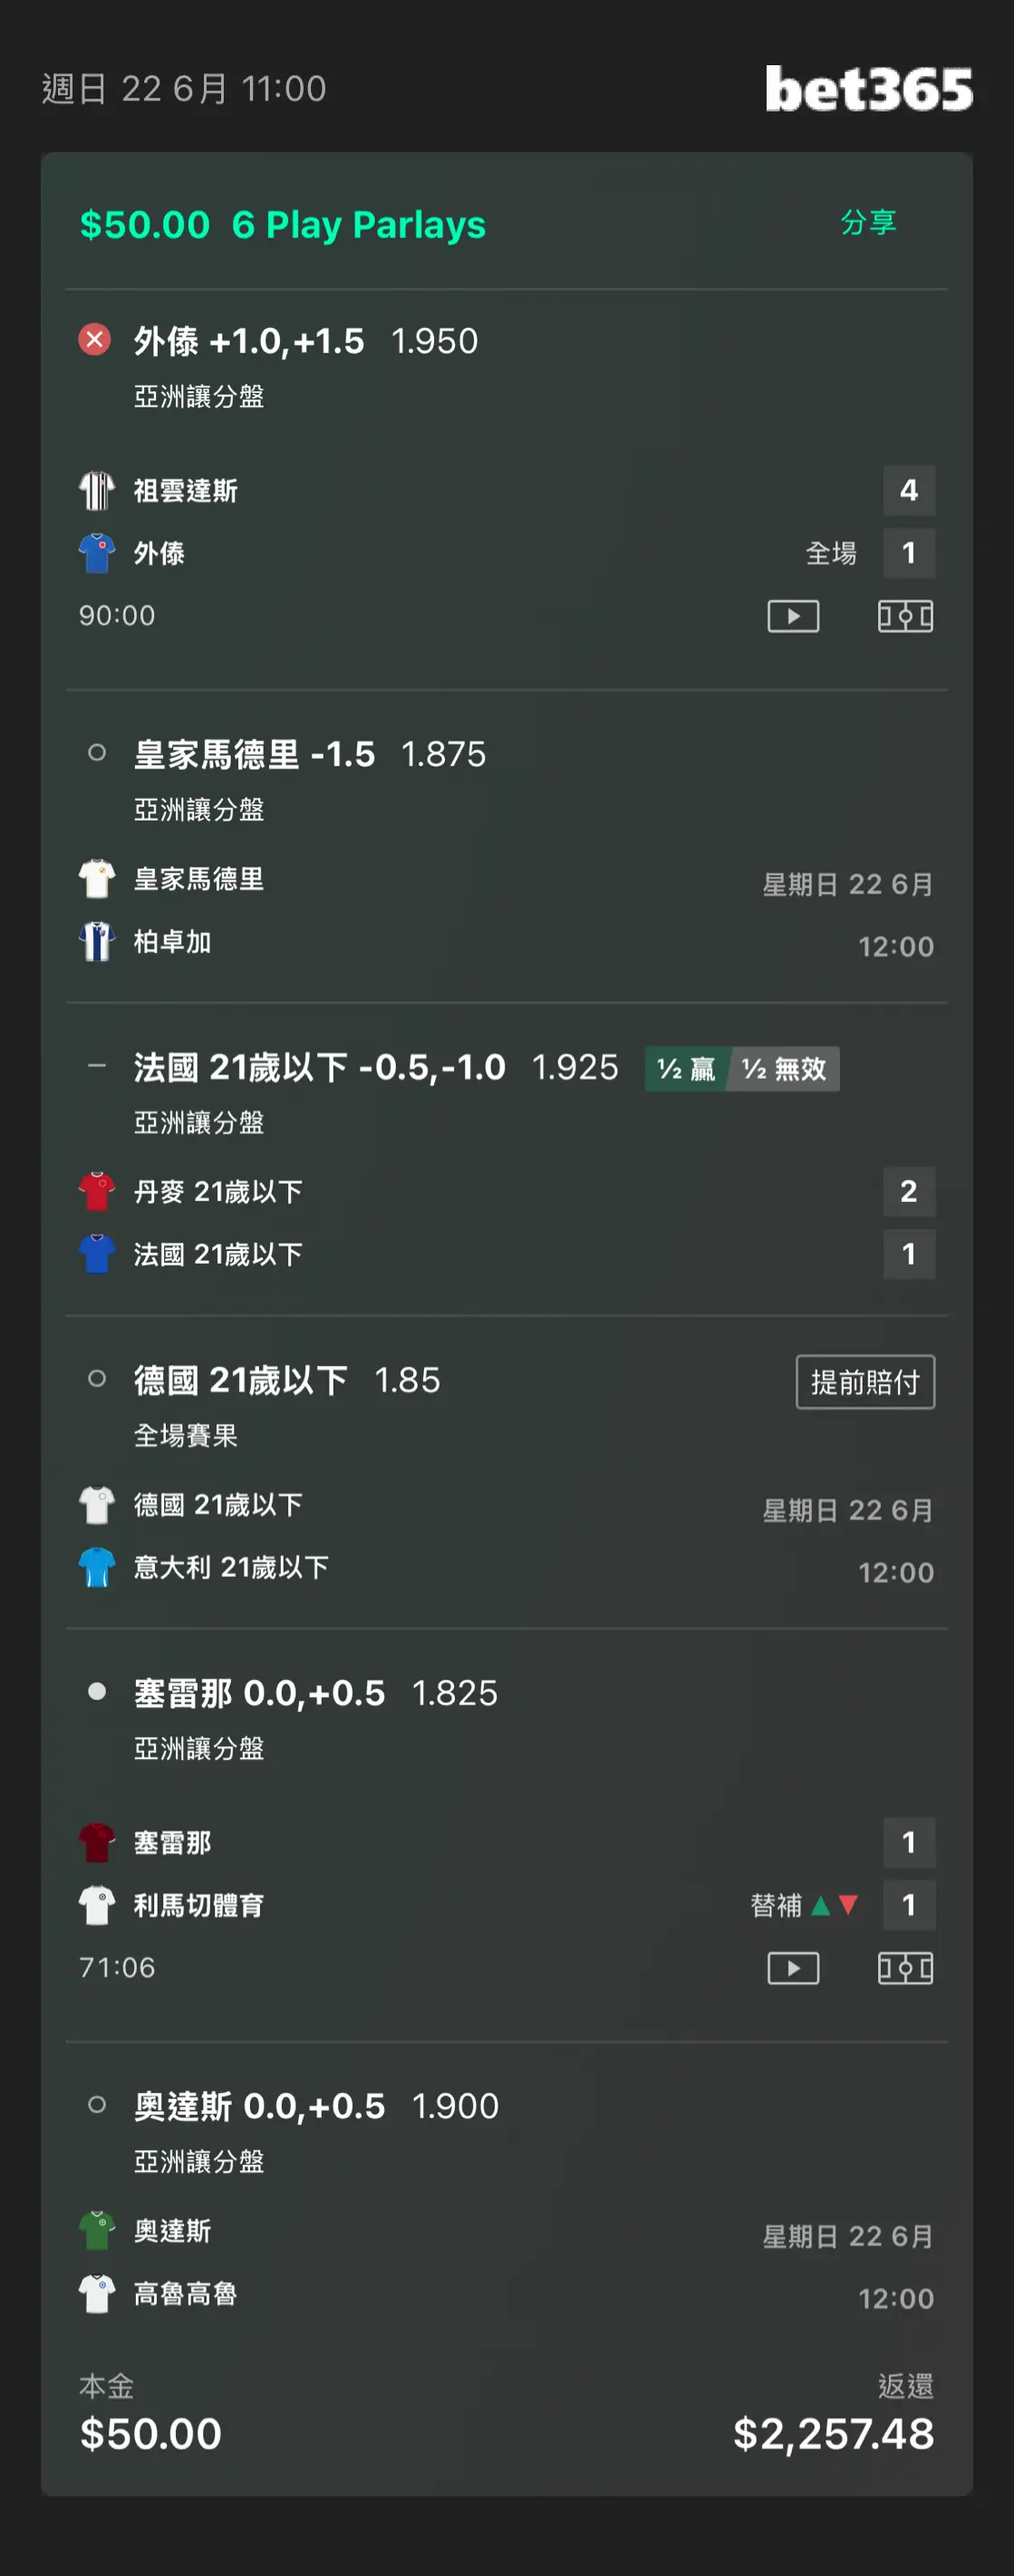Viewport: 1014px width, 2576px height.
Task: Select the filled 塞雷那 status dot
Action: tap(97, 1692)
